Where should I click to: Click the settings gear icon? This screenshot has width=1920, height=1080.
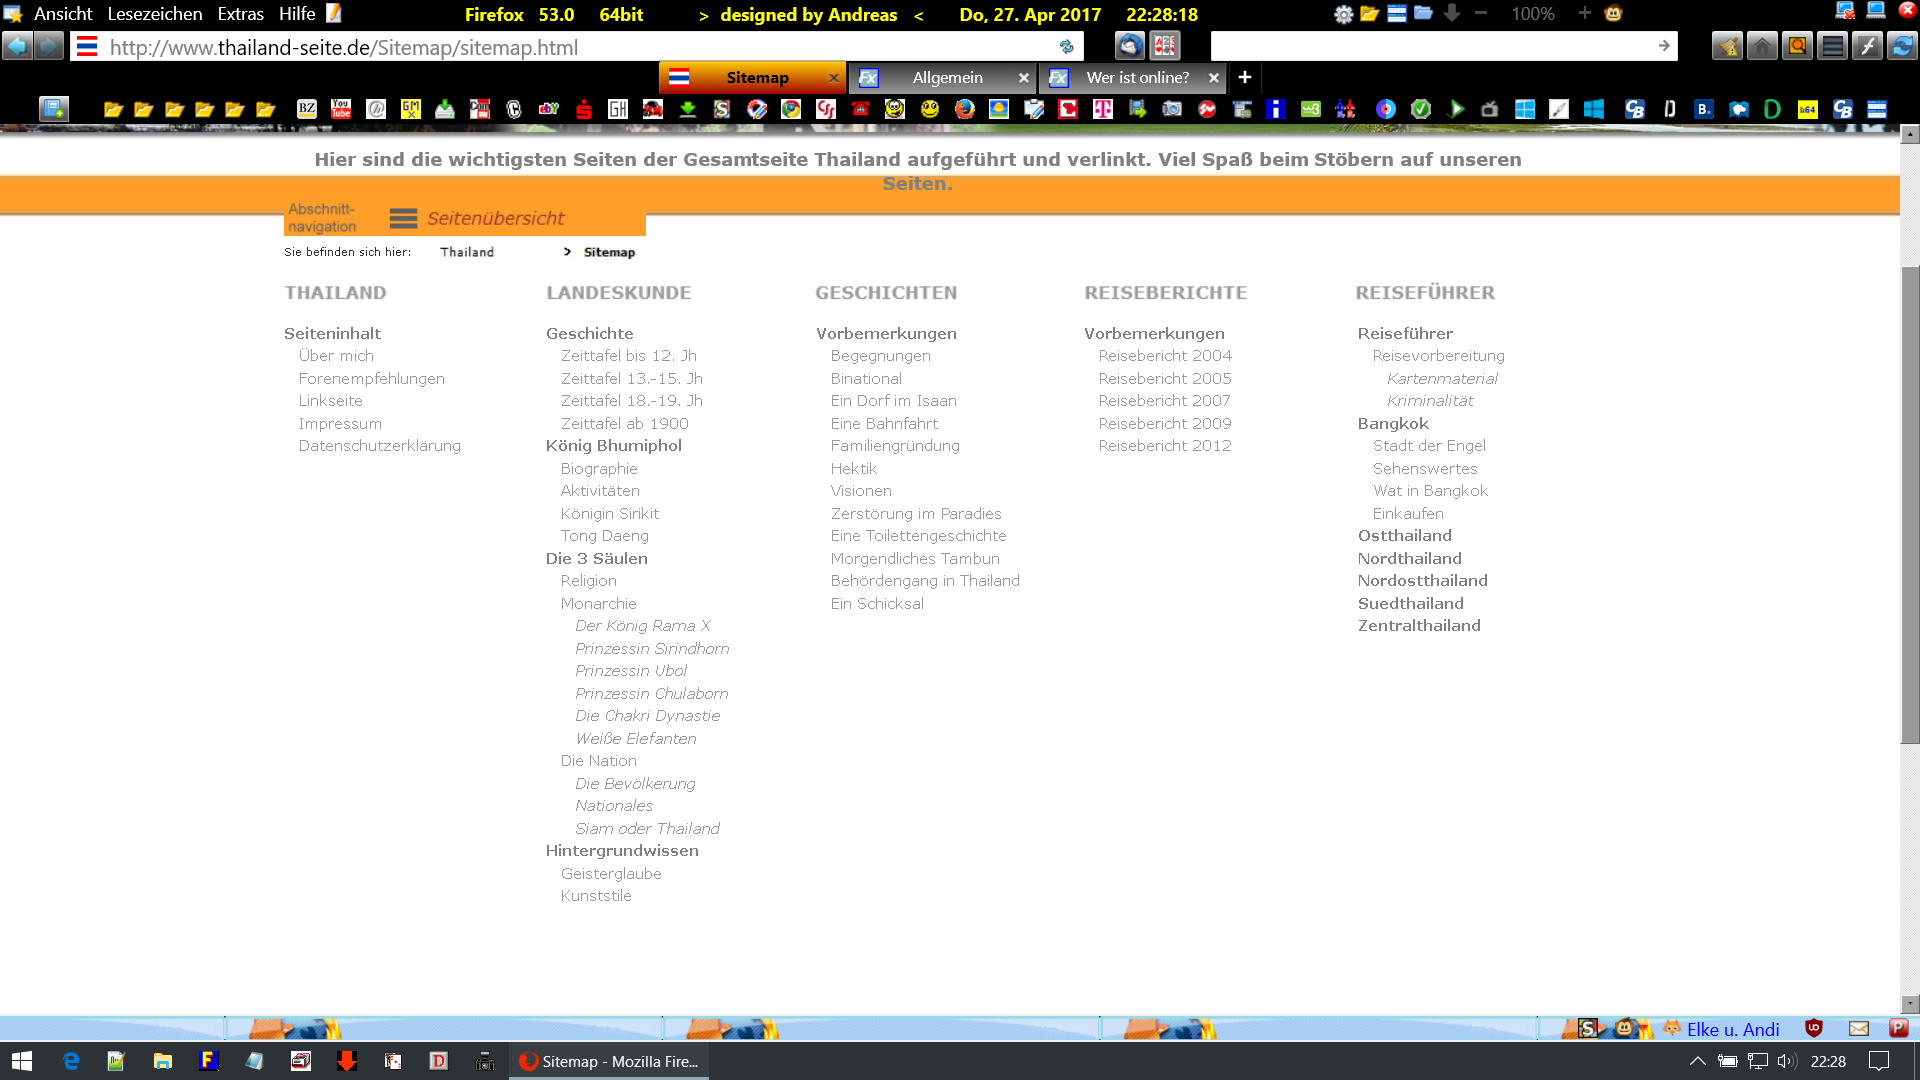pos(1343,14)
